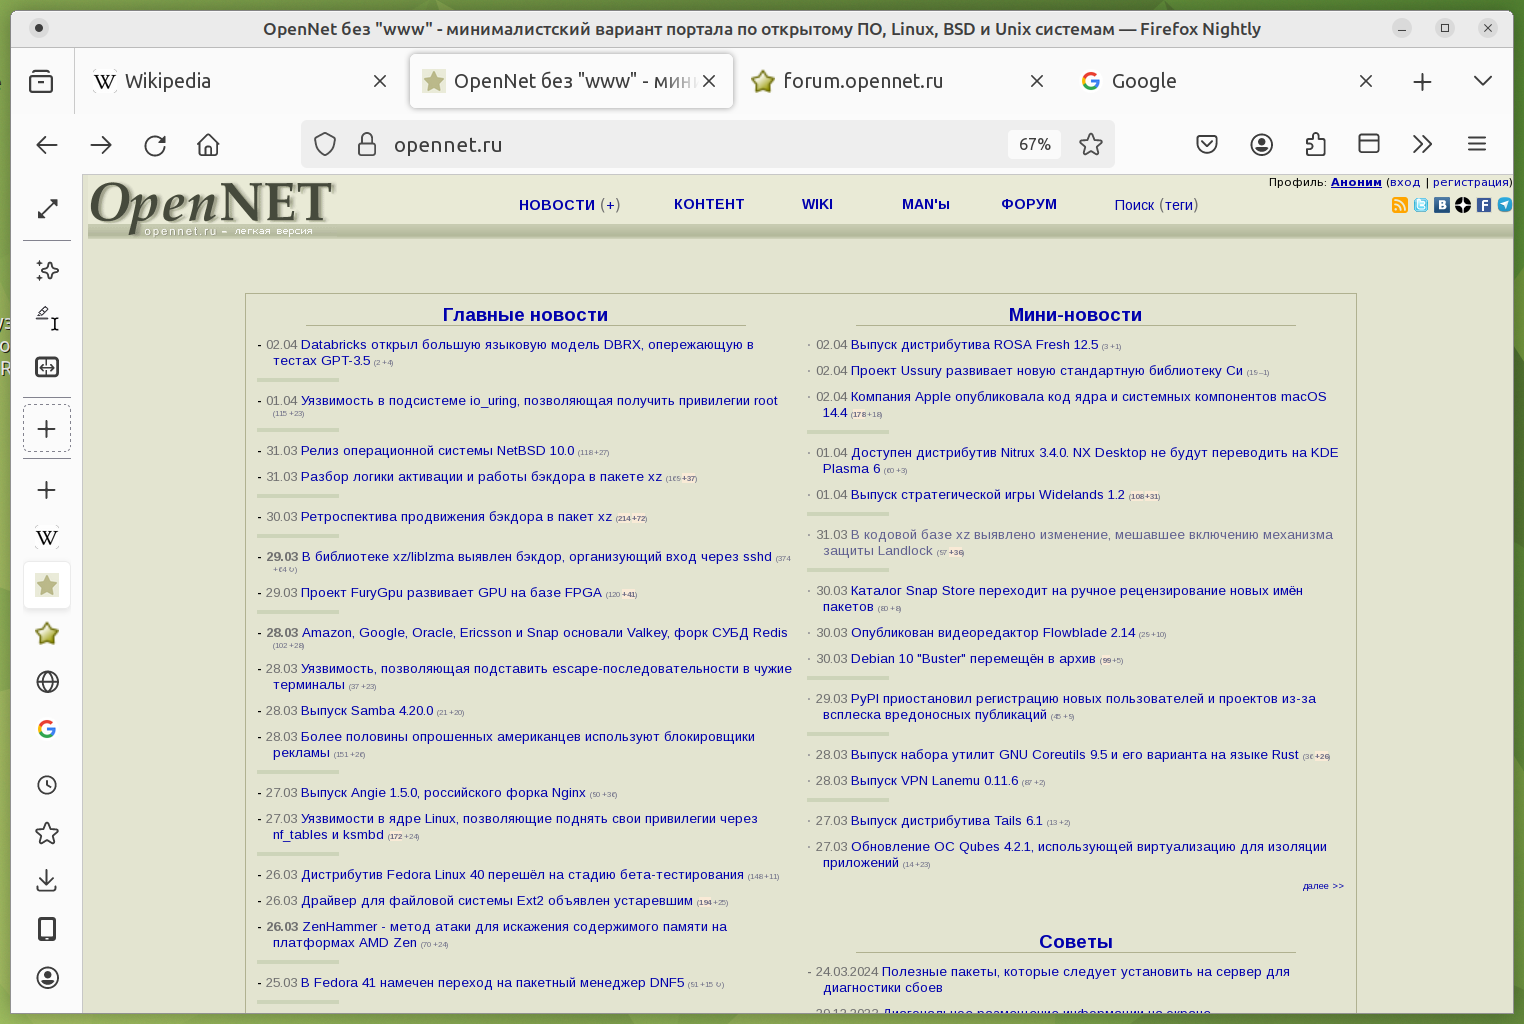Reload the current page
The height and width of the screenshot is (1024, 1524).
click(x=155, y=145)
